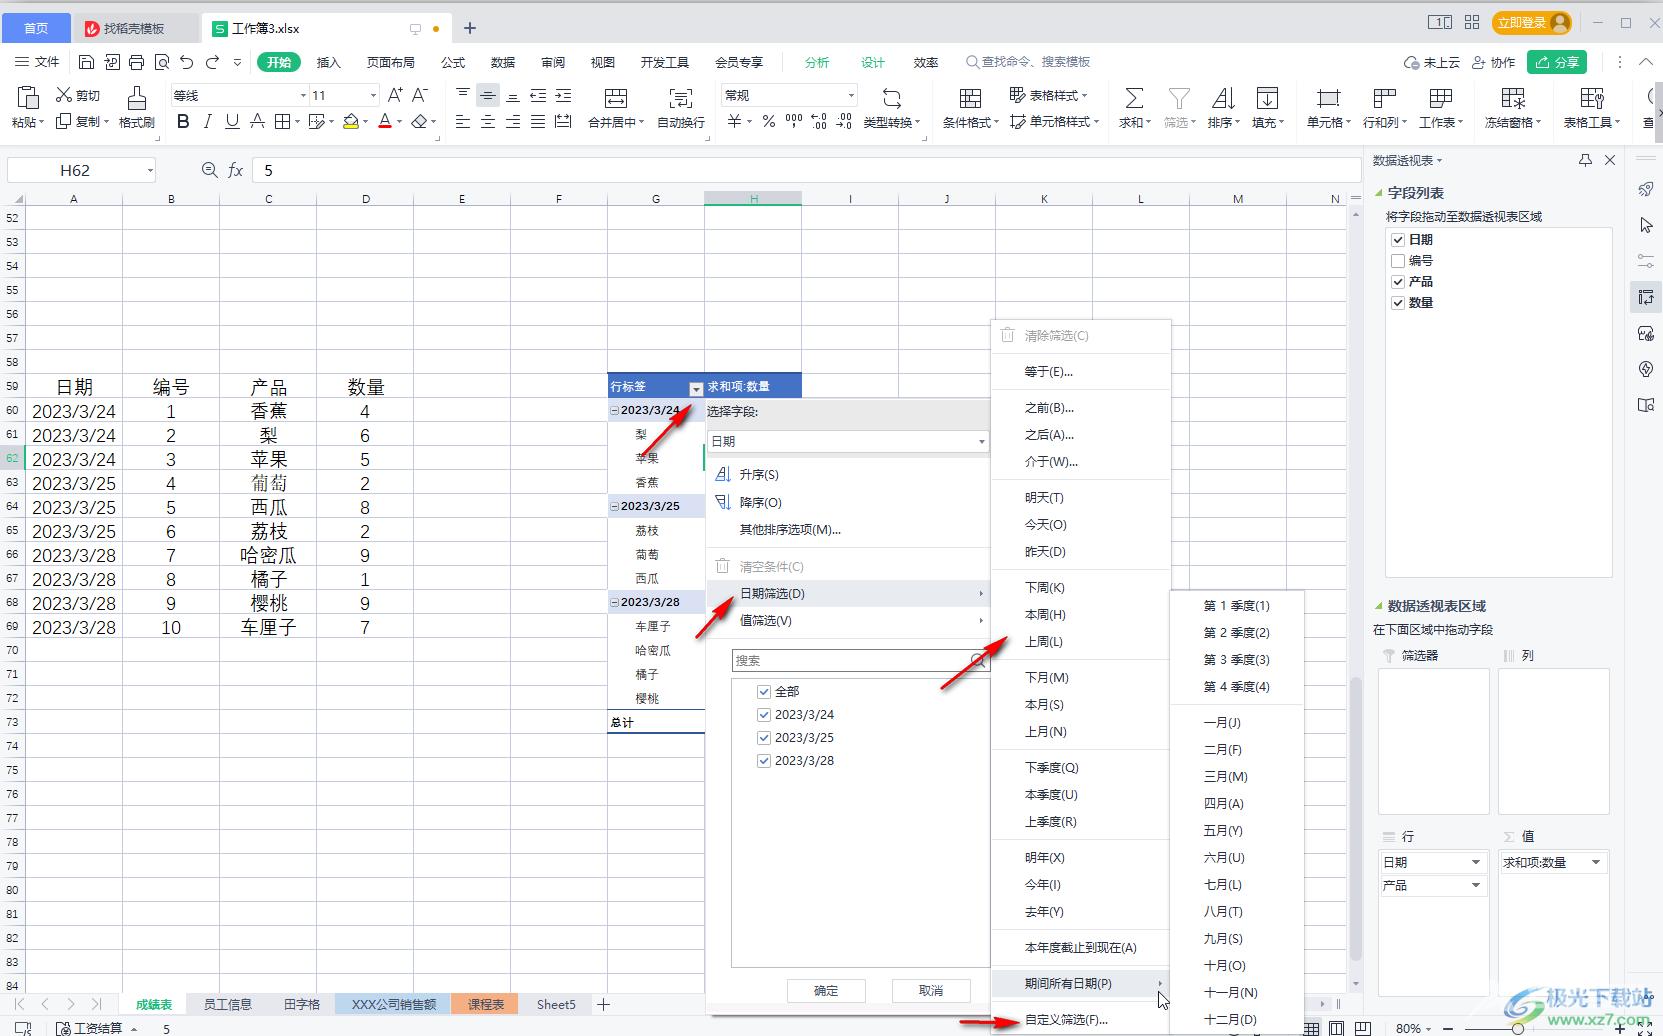Click 其他排序选项(M)... link

tap(790, 529)
